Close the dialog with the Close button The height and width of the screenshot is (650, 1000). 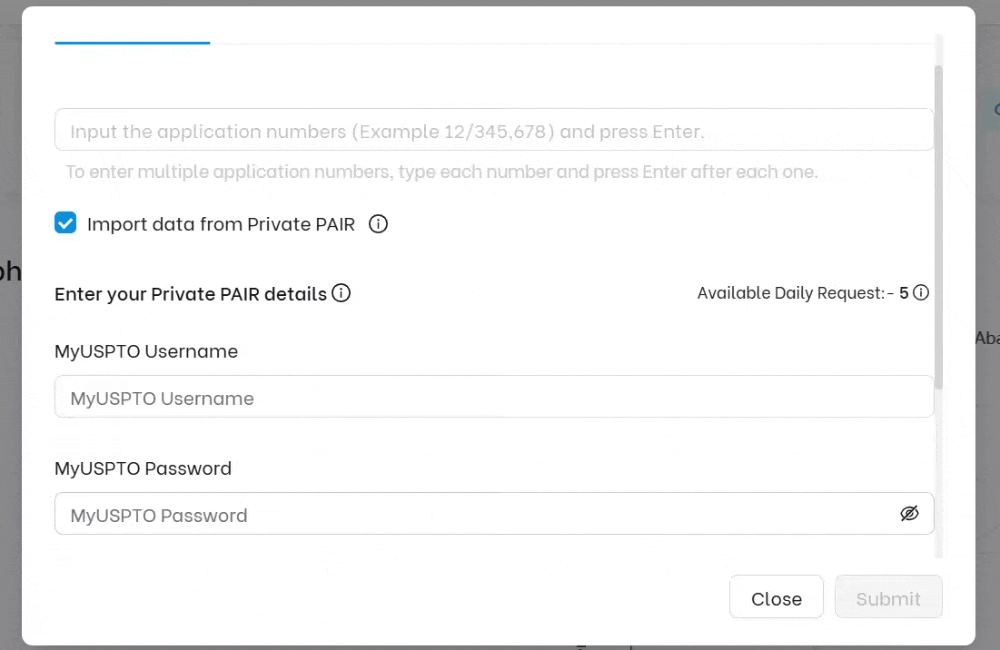(776, 597)
